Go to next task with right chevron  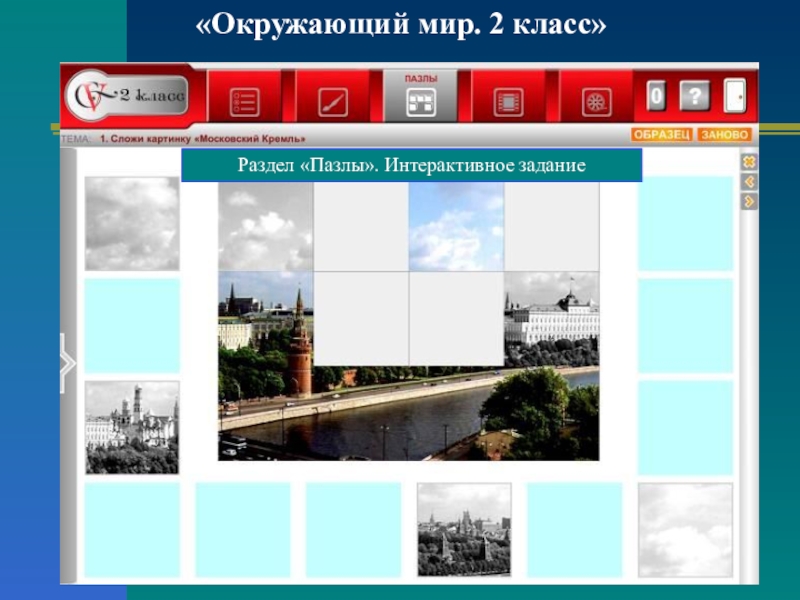pos(749,202)
